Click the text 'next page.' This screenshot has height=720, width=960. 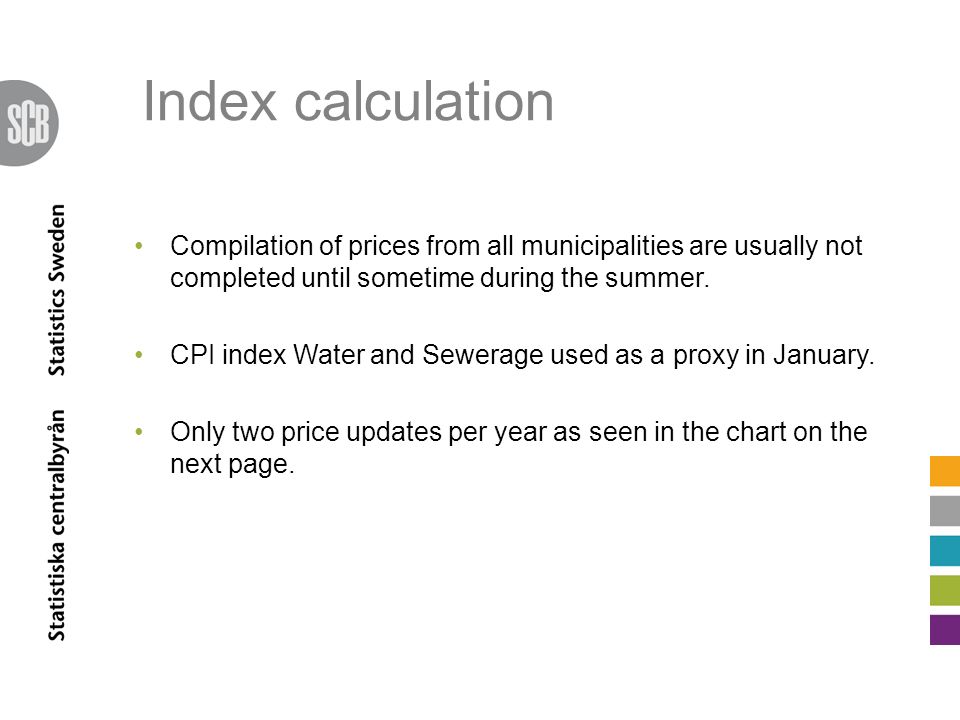pos(232,464)
